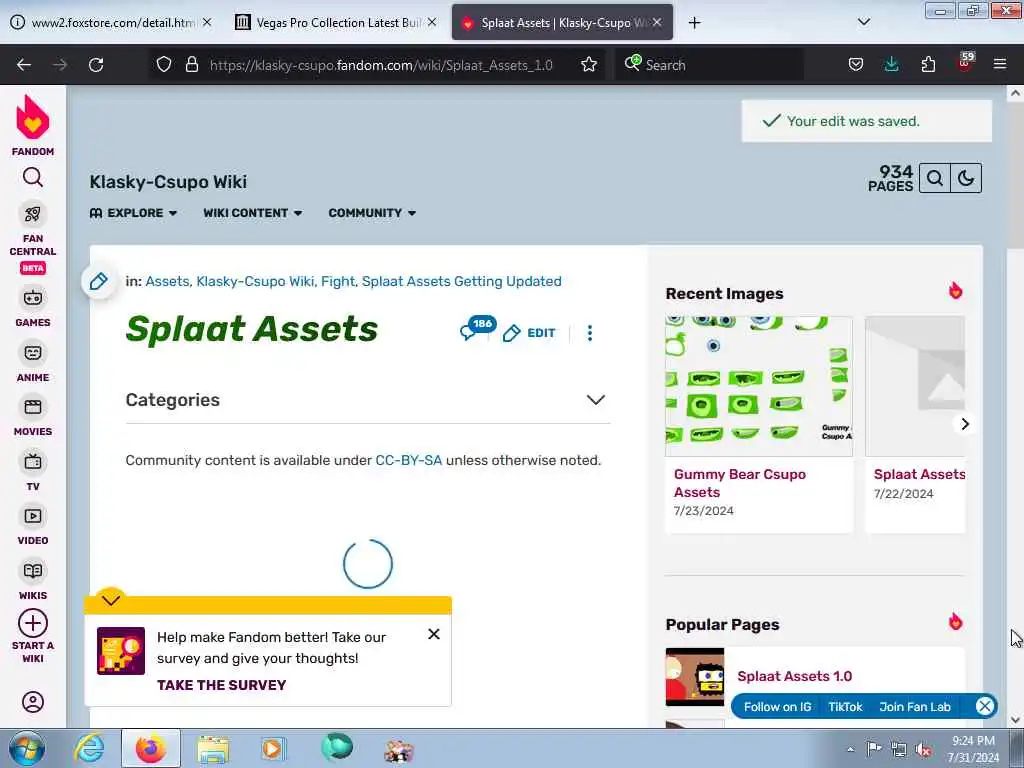Expand the Community dropdown menu

372,213
